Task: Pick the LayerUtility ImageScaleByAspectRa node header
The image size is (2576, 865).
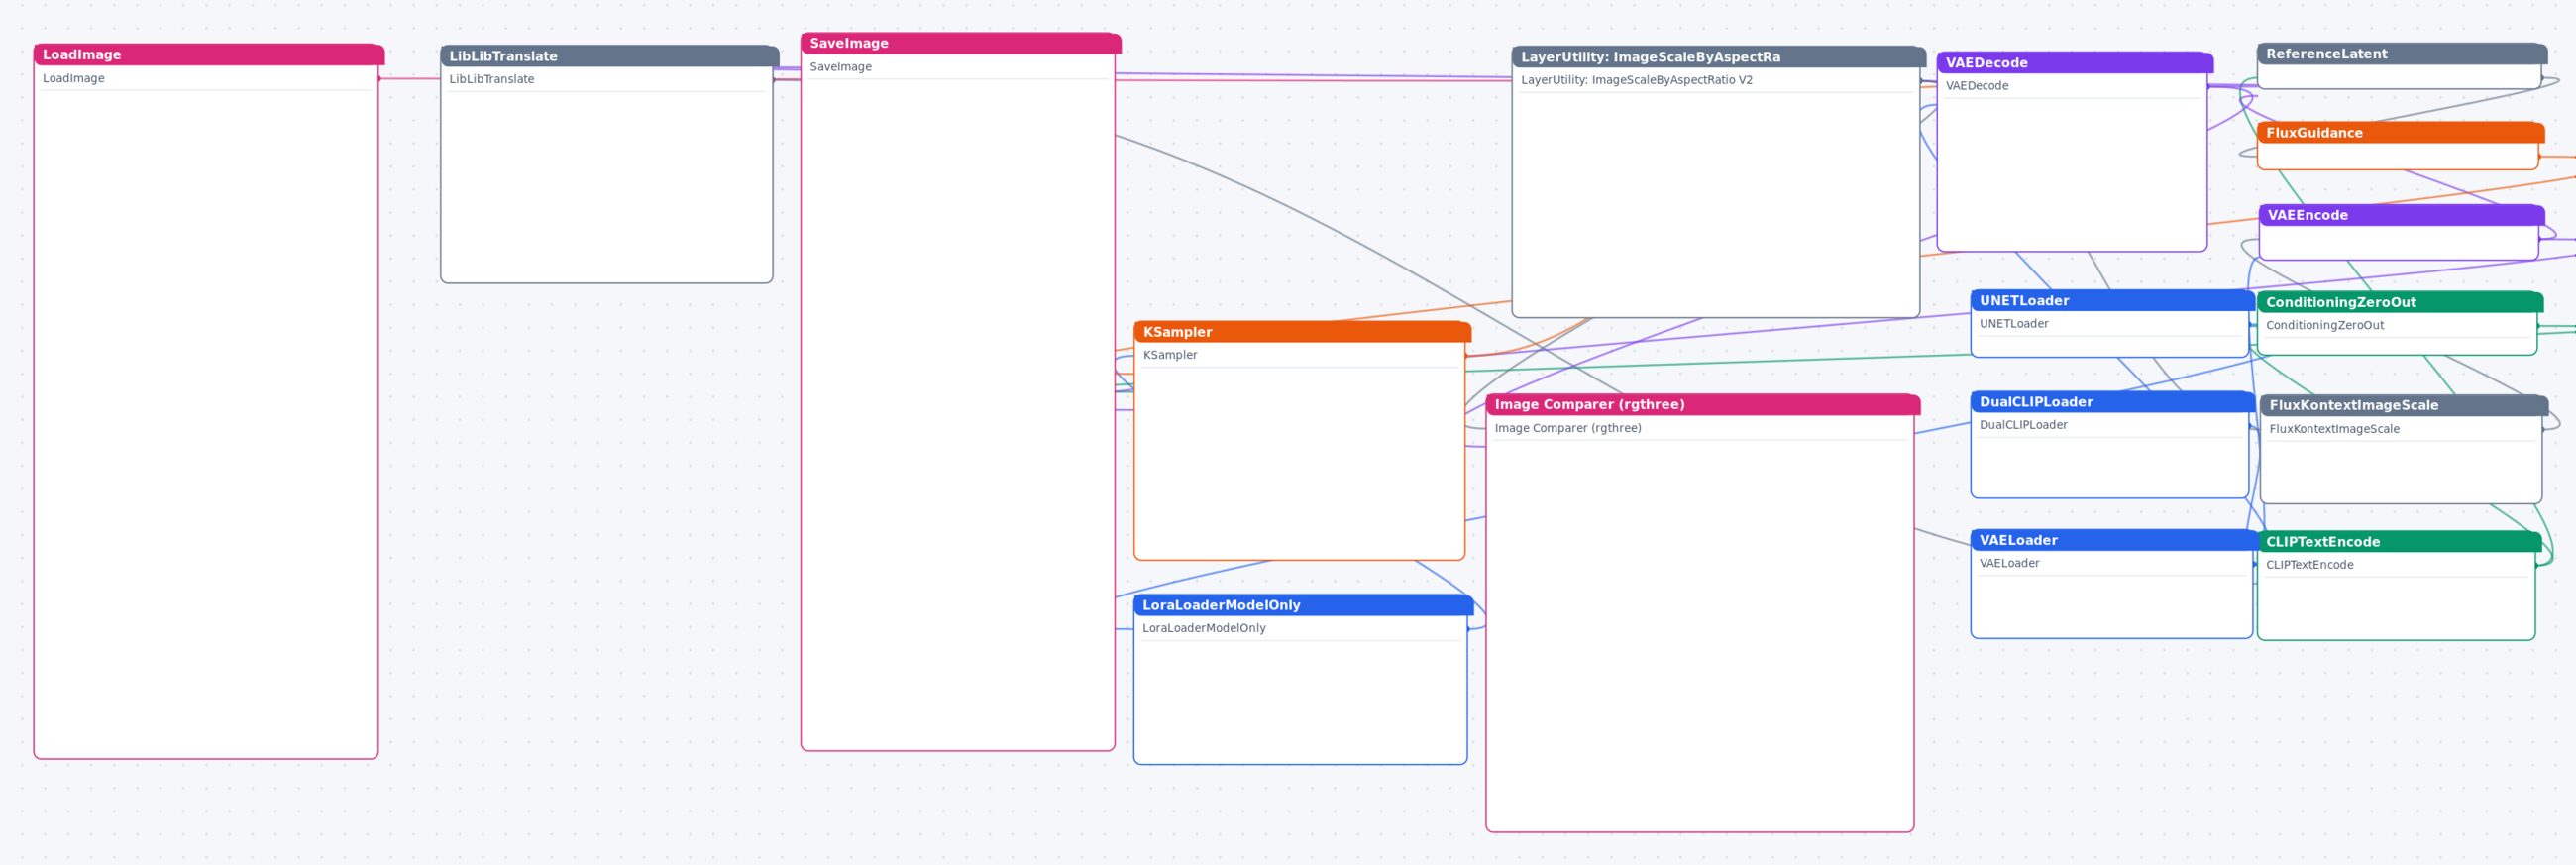Action: point(1719,57)
